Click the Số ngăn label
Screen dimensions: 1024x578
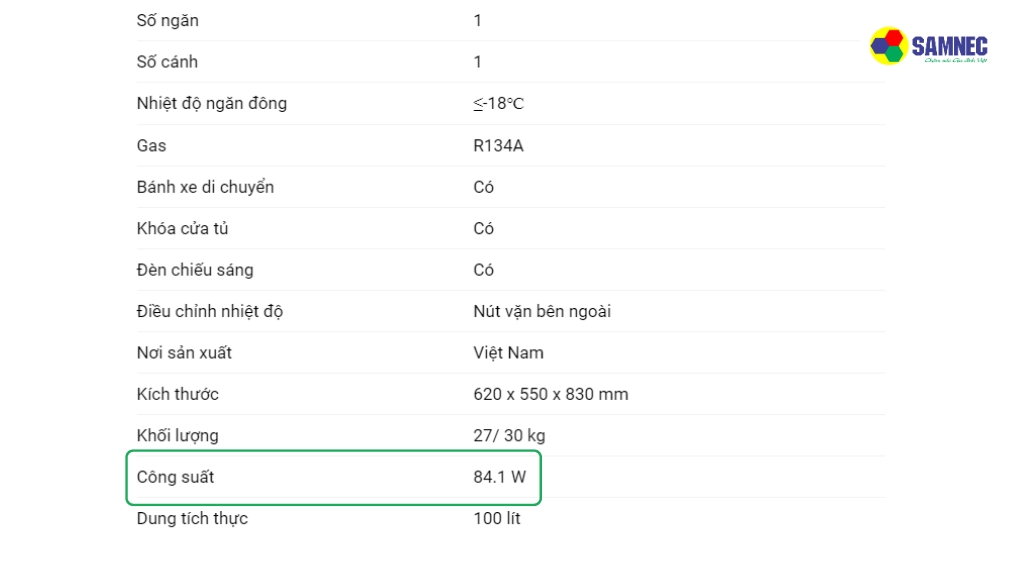pos(168,21)
